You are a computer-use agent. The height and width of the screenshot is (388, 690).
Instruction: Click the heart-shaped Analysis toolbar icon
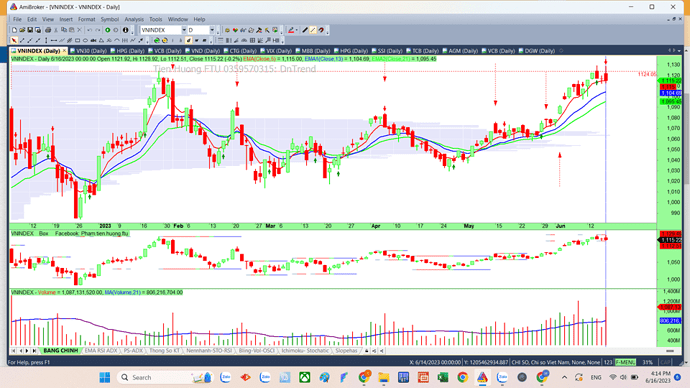pos(235,30)
